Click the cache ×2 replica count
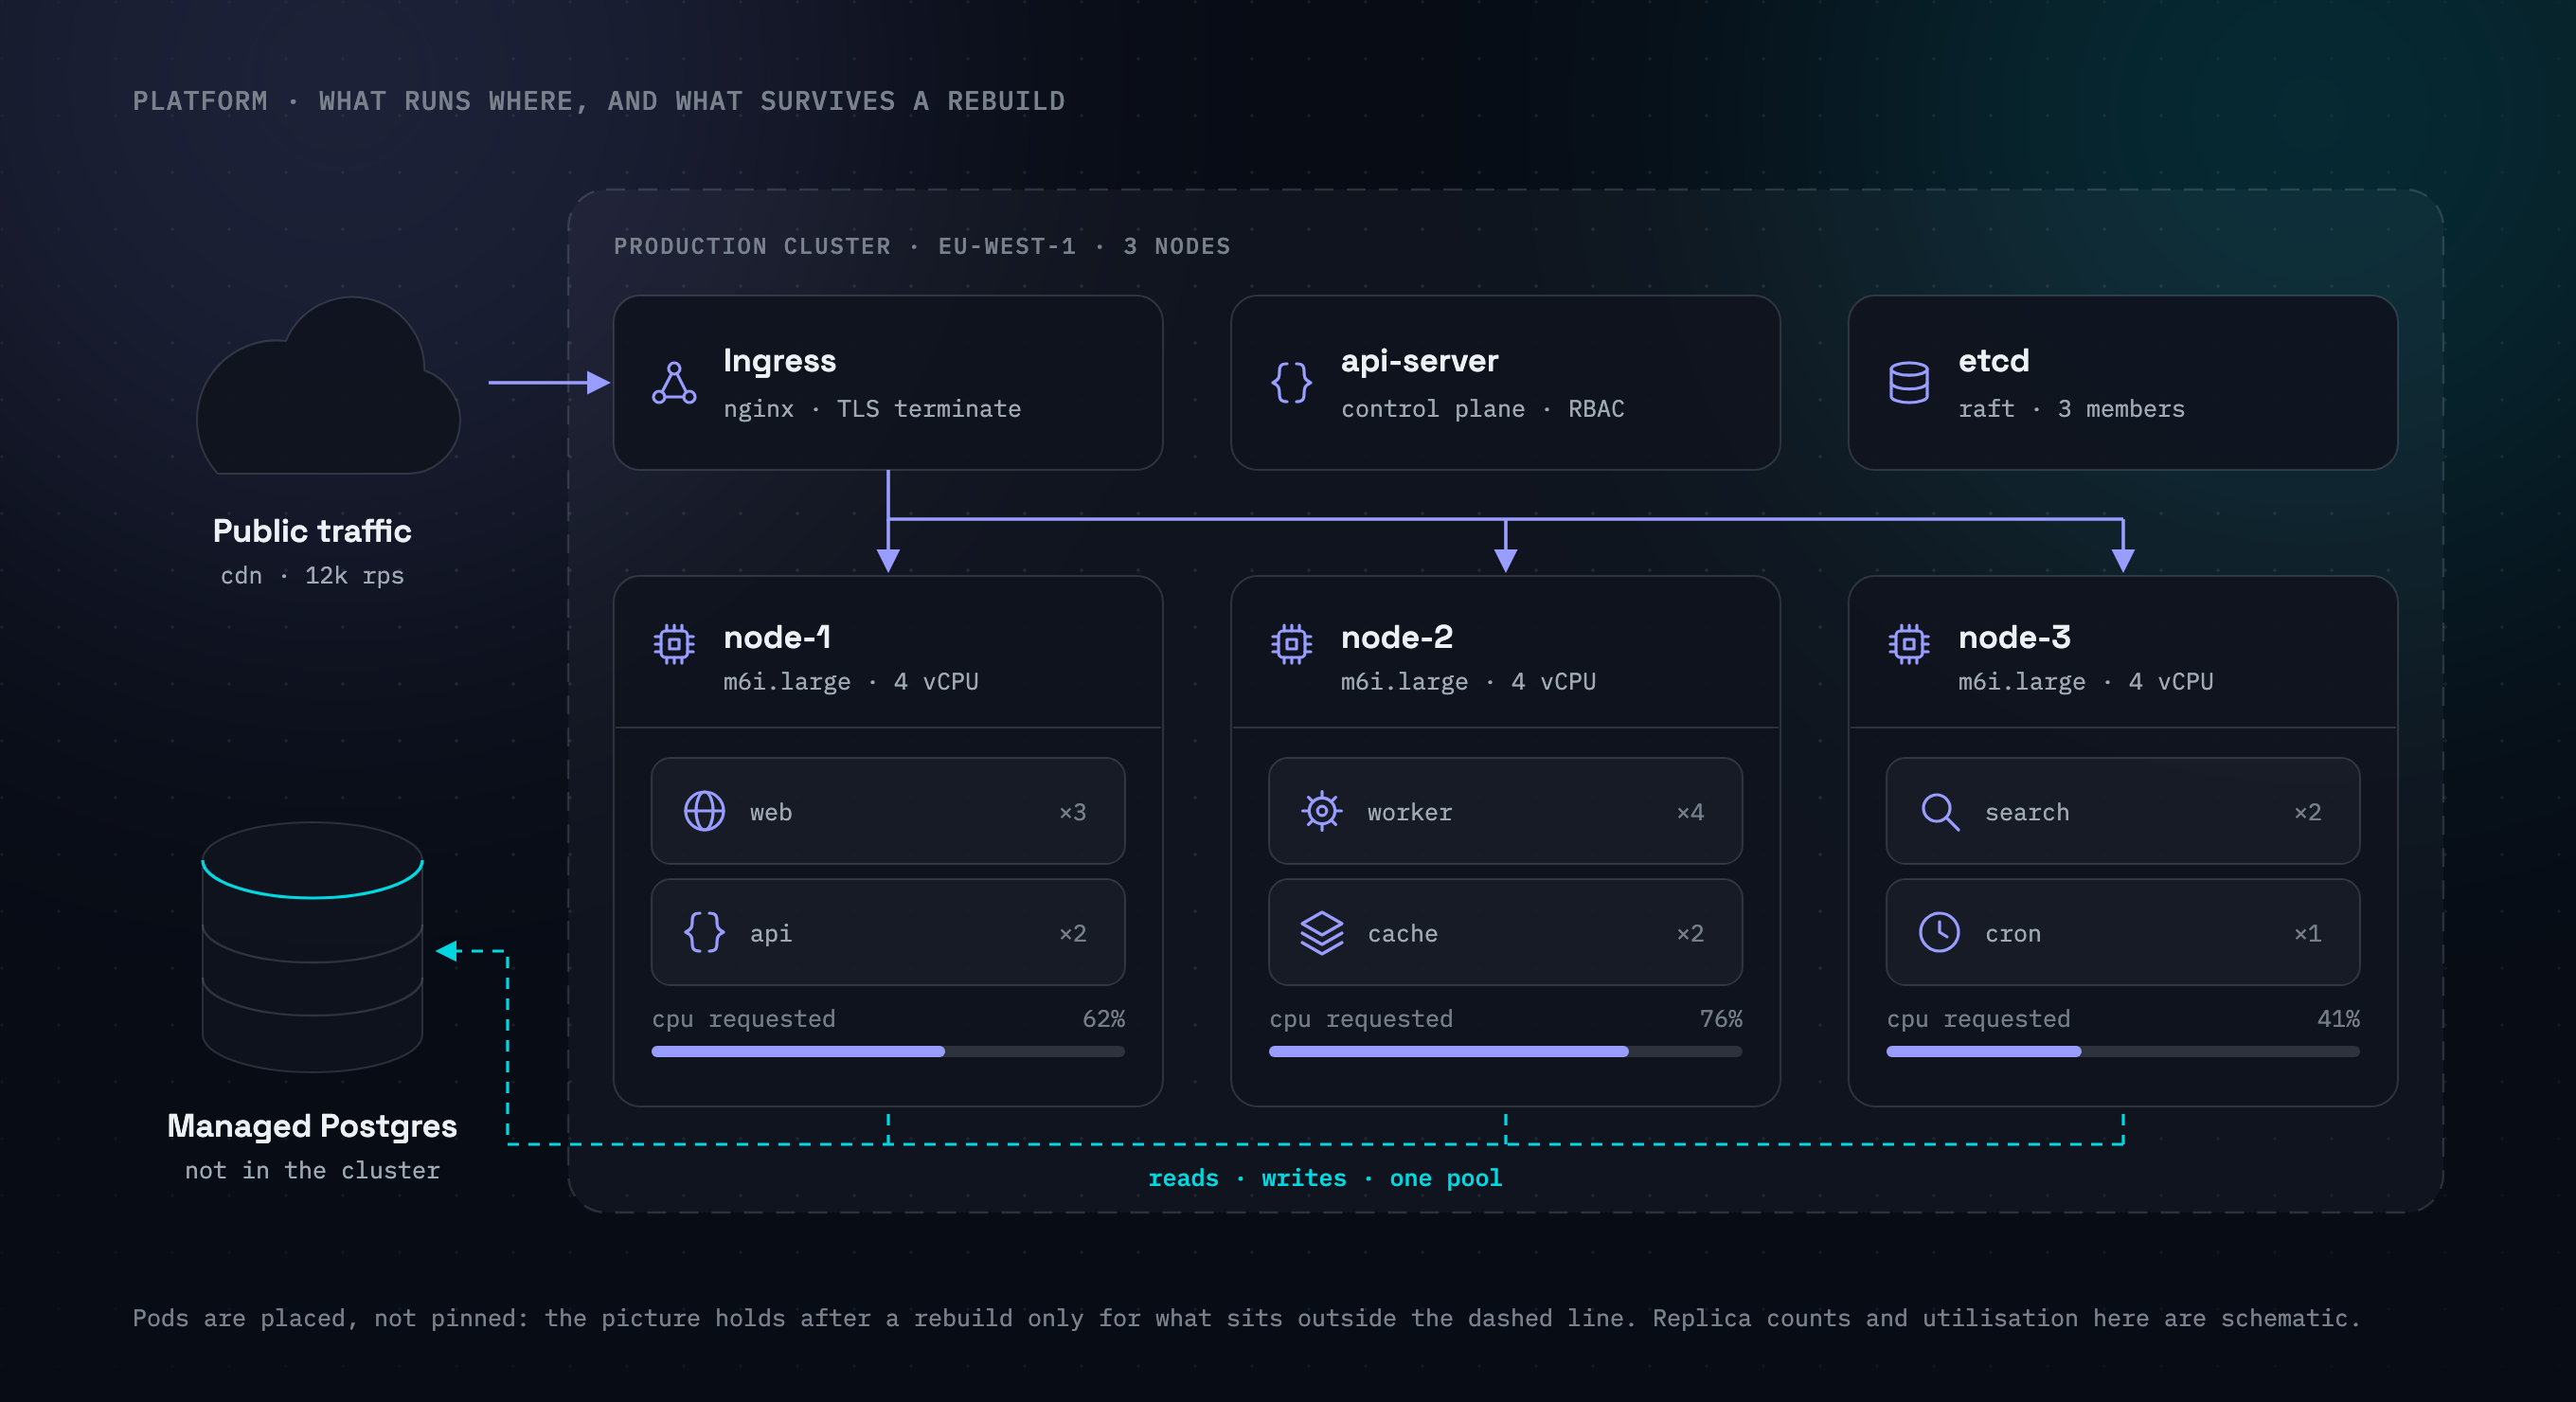2576x1402 pixels. tap(1690, 933)
